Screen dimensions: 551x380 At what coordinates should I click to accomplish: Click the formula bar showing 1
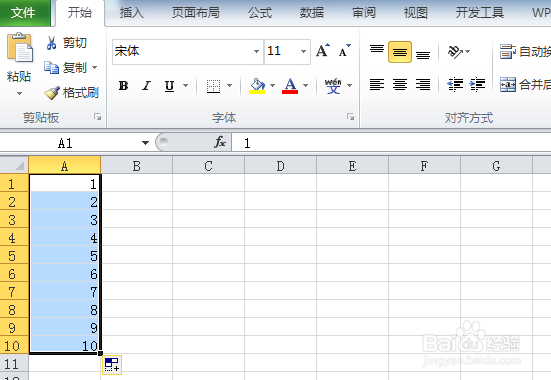(392, 143)
